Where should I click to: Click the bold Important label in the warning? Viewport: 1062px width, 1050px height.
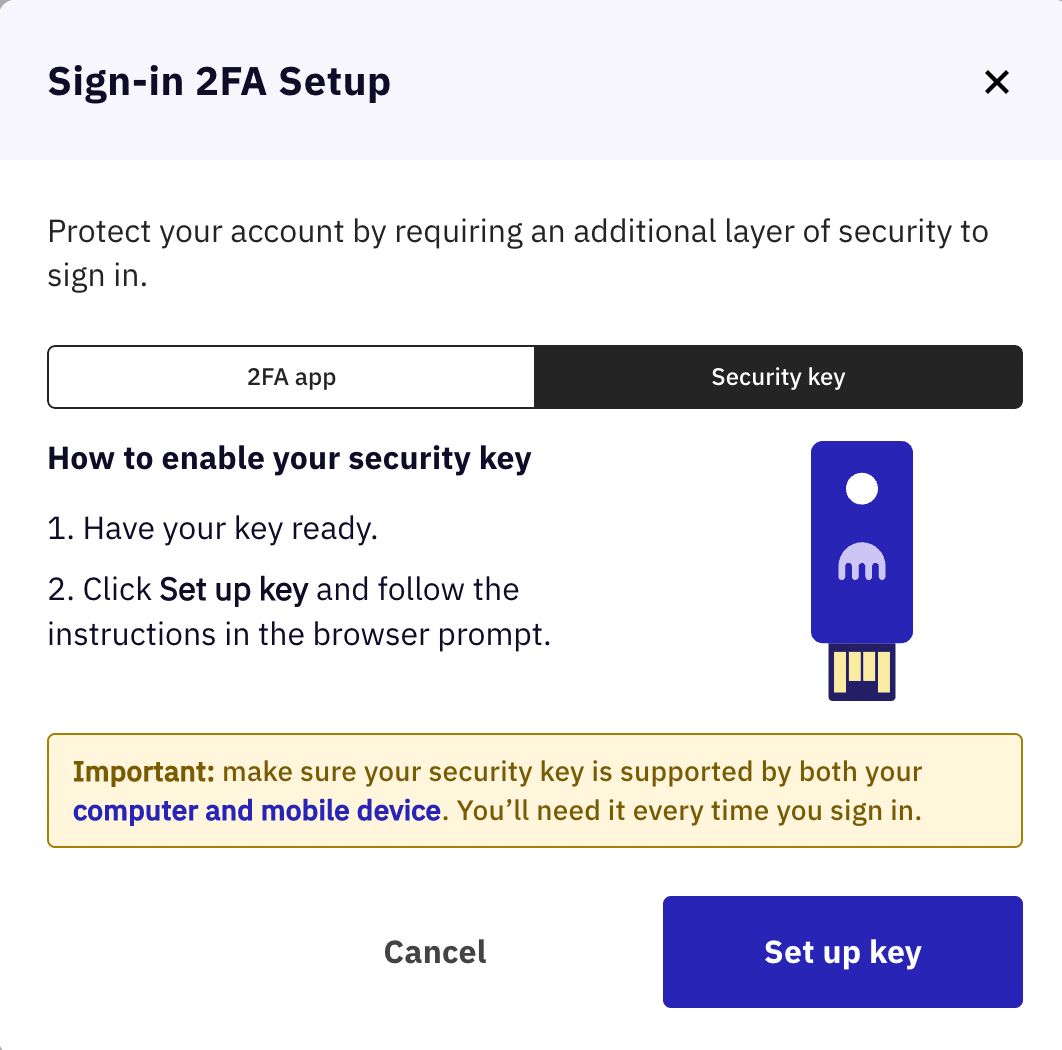(144, 772)
